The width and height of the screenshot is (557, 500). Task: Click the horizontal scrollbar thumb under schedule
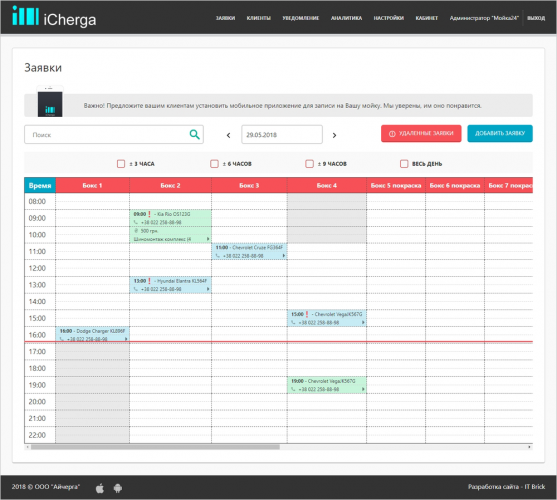pyautogui.click(x=155, y=447)
